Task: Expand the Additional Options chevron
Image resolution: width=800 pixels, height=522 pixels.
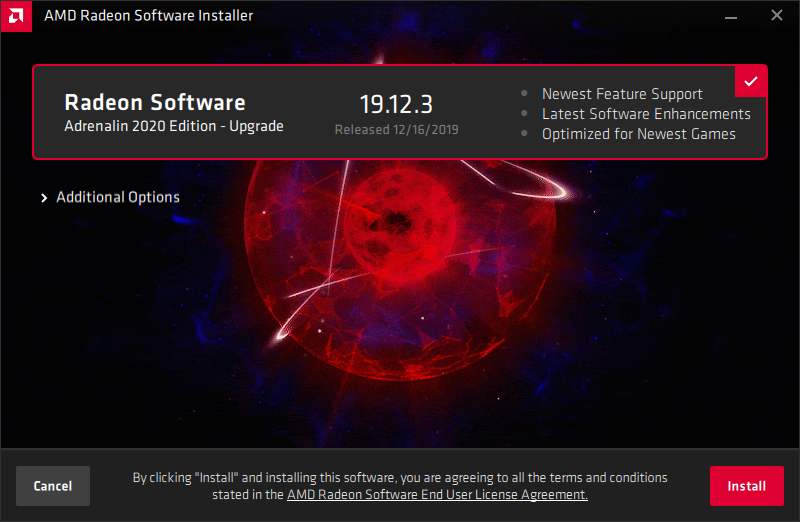Action: [44, 198]
